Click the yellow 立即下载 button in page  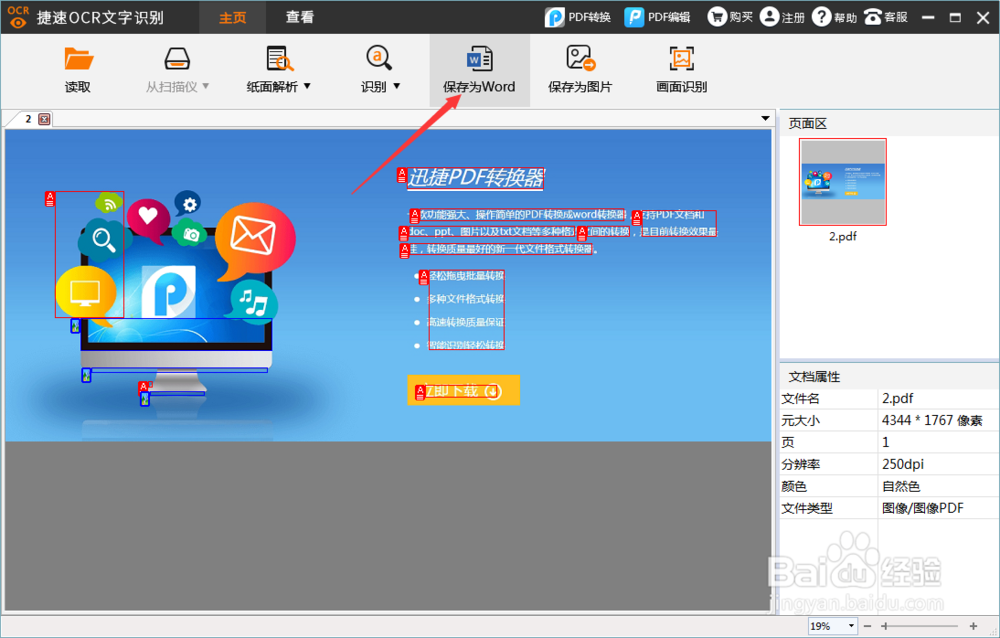click(464, 390)
